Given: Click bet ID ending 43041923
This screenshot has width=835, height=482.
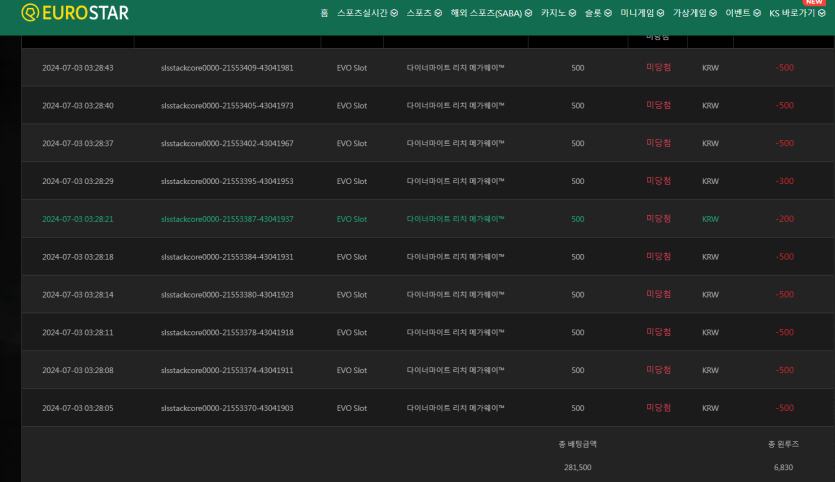Looking at the screenshot, I should coord(227,295).
